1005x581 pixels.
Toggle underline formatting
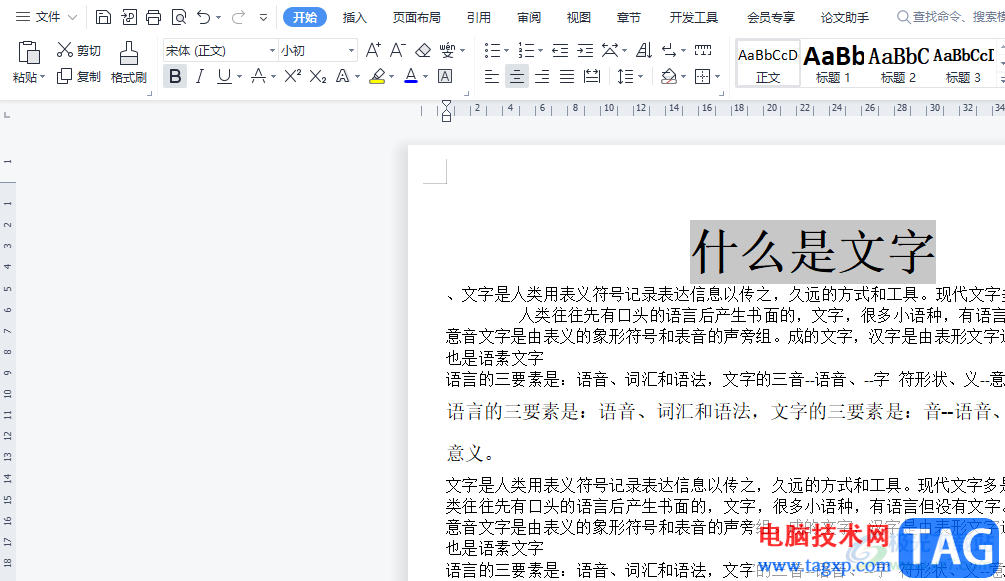point(224,76)
